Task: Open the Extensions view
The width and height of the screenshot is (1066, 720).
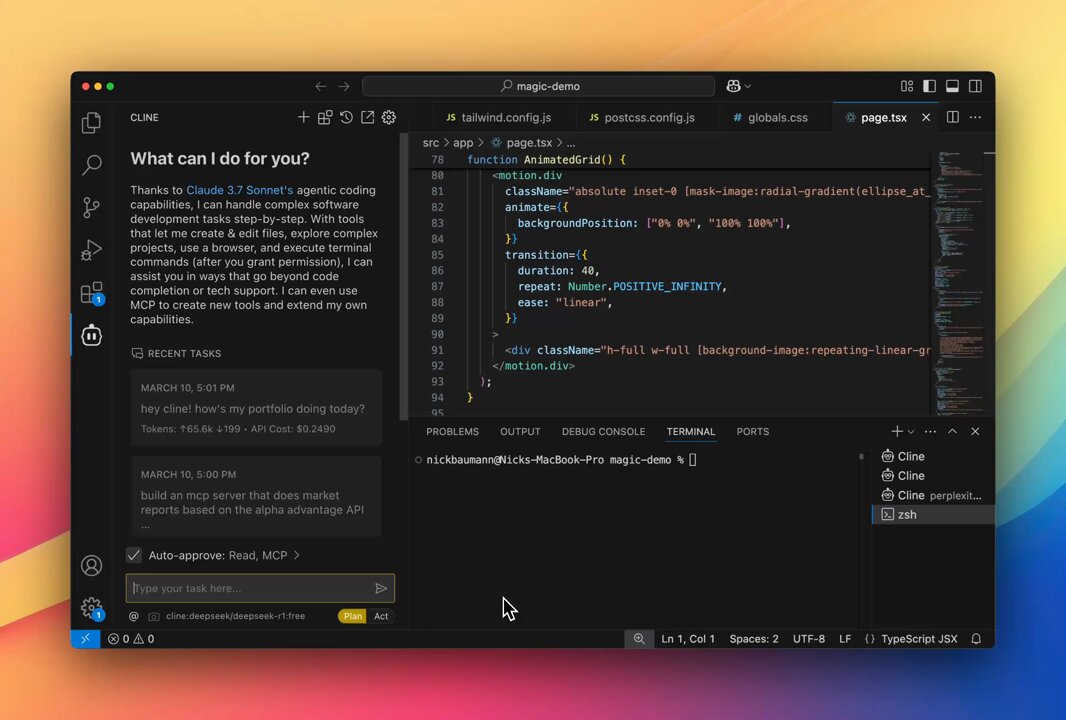Action: (x=91, y=293)
